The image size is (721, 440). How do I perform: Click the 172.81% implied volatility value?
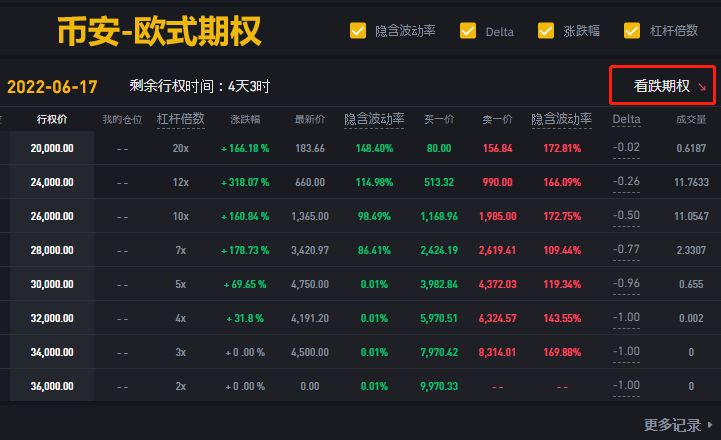(x=562, y=148)
